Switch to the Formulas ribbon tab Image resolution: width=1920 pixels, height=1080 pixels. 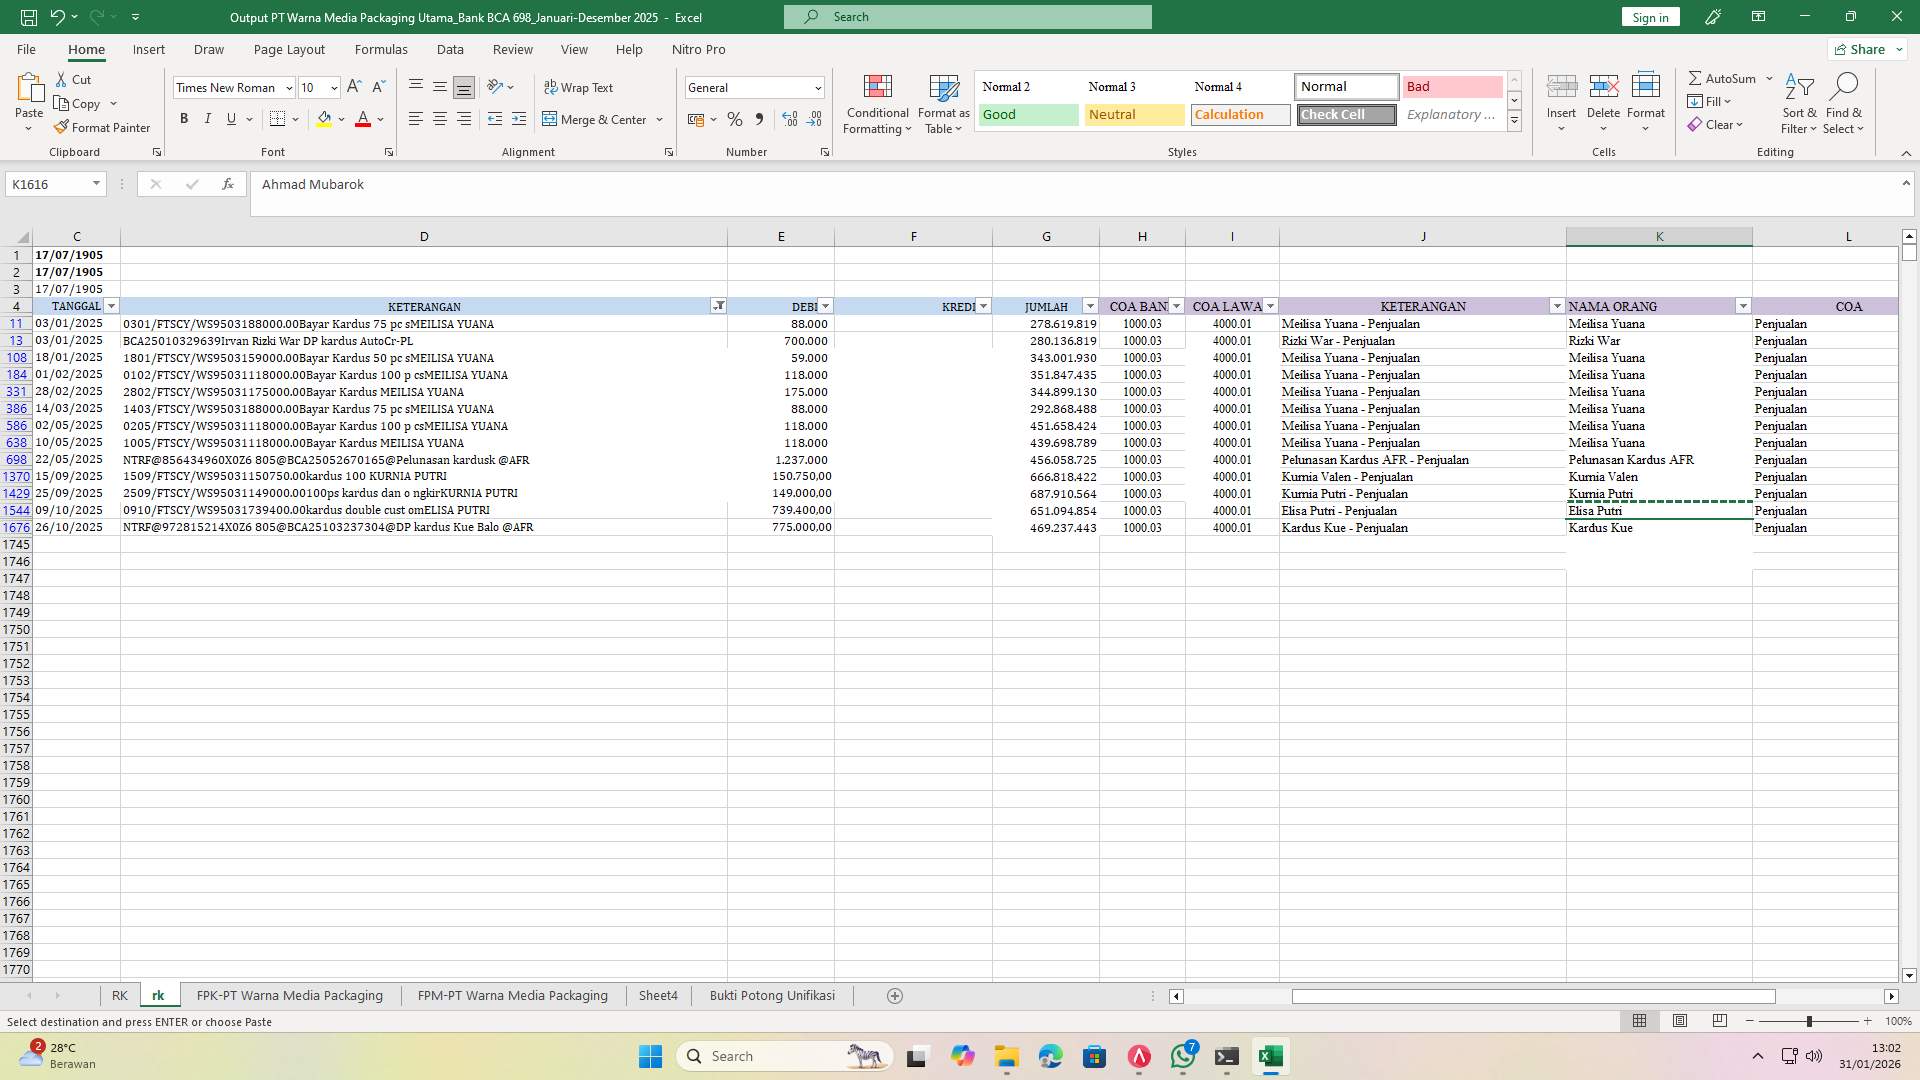[381, 49]
